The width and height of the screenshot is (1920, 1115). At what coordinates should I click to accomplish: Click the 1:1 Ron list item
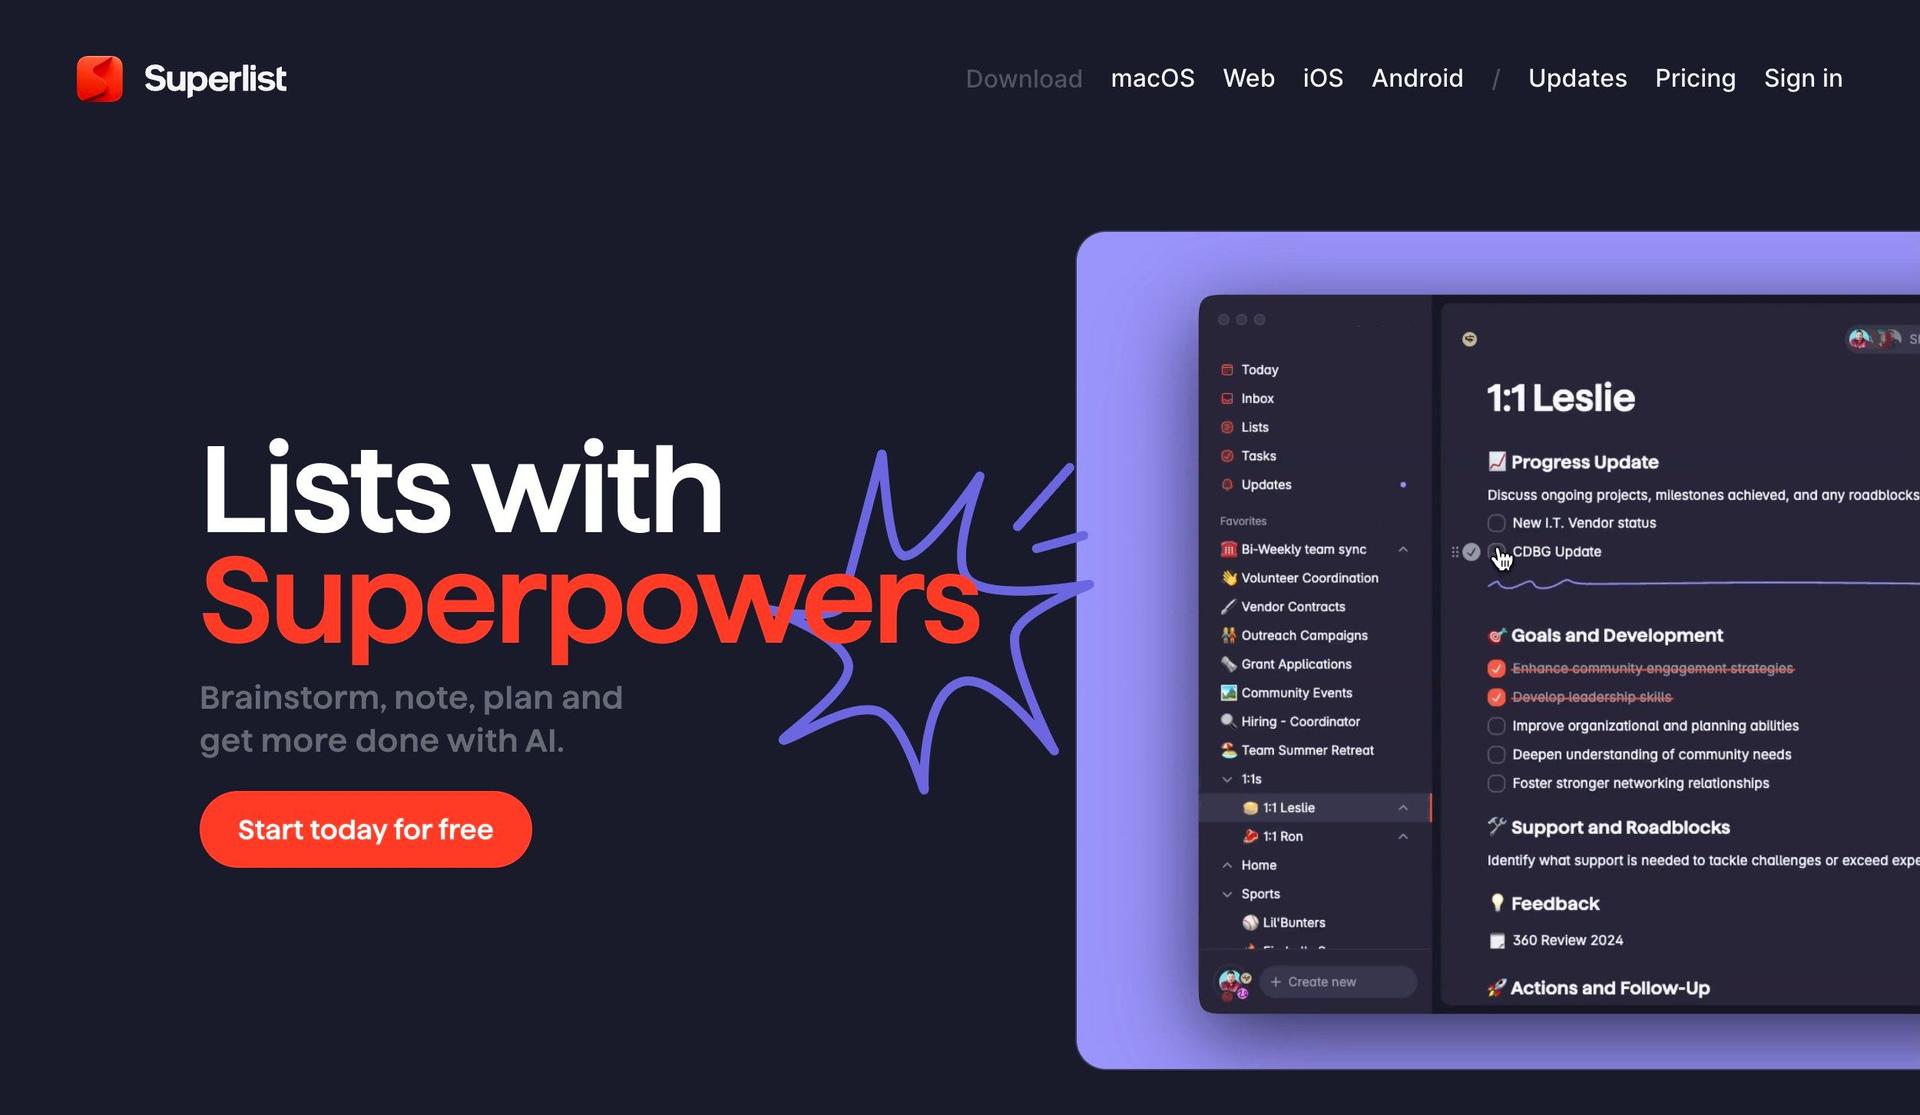pyautogui.click(x=1282, y=835)
